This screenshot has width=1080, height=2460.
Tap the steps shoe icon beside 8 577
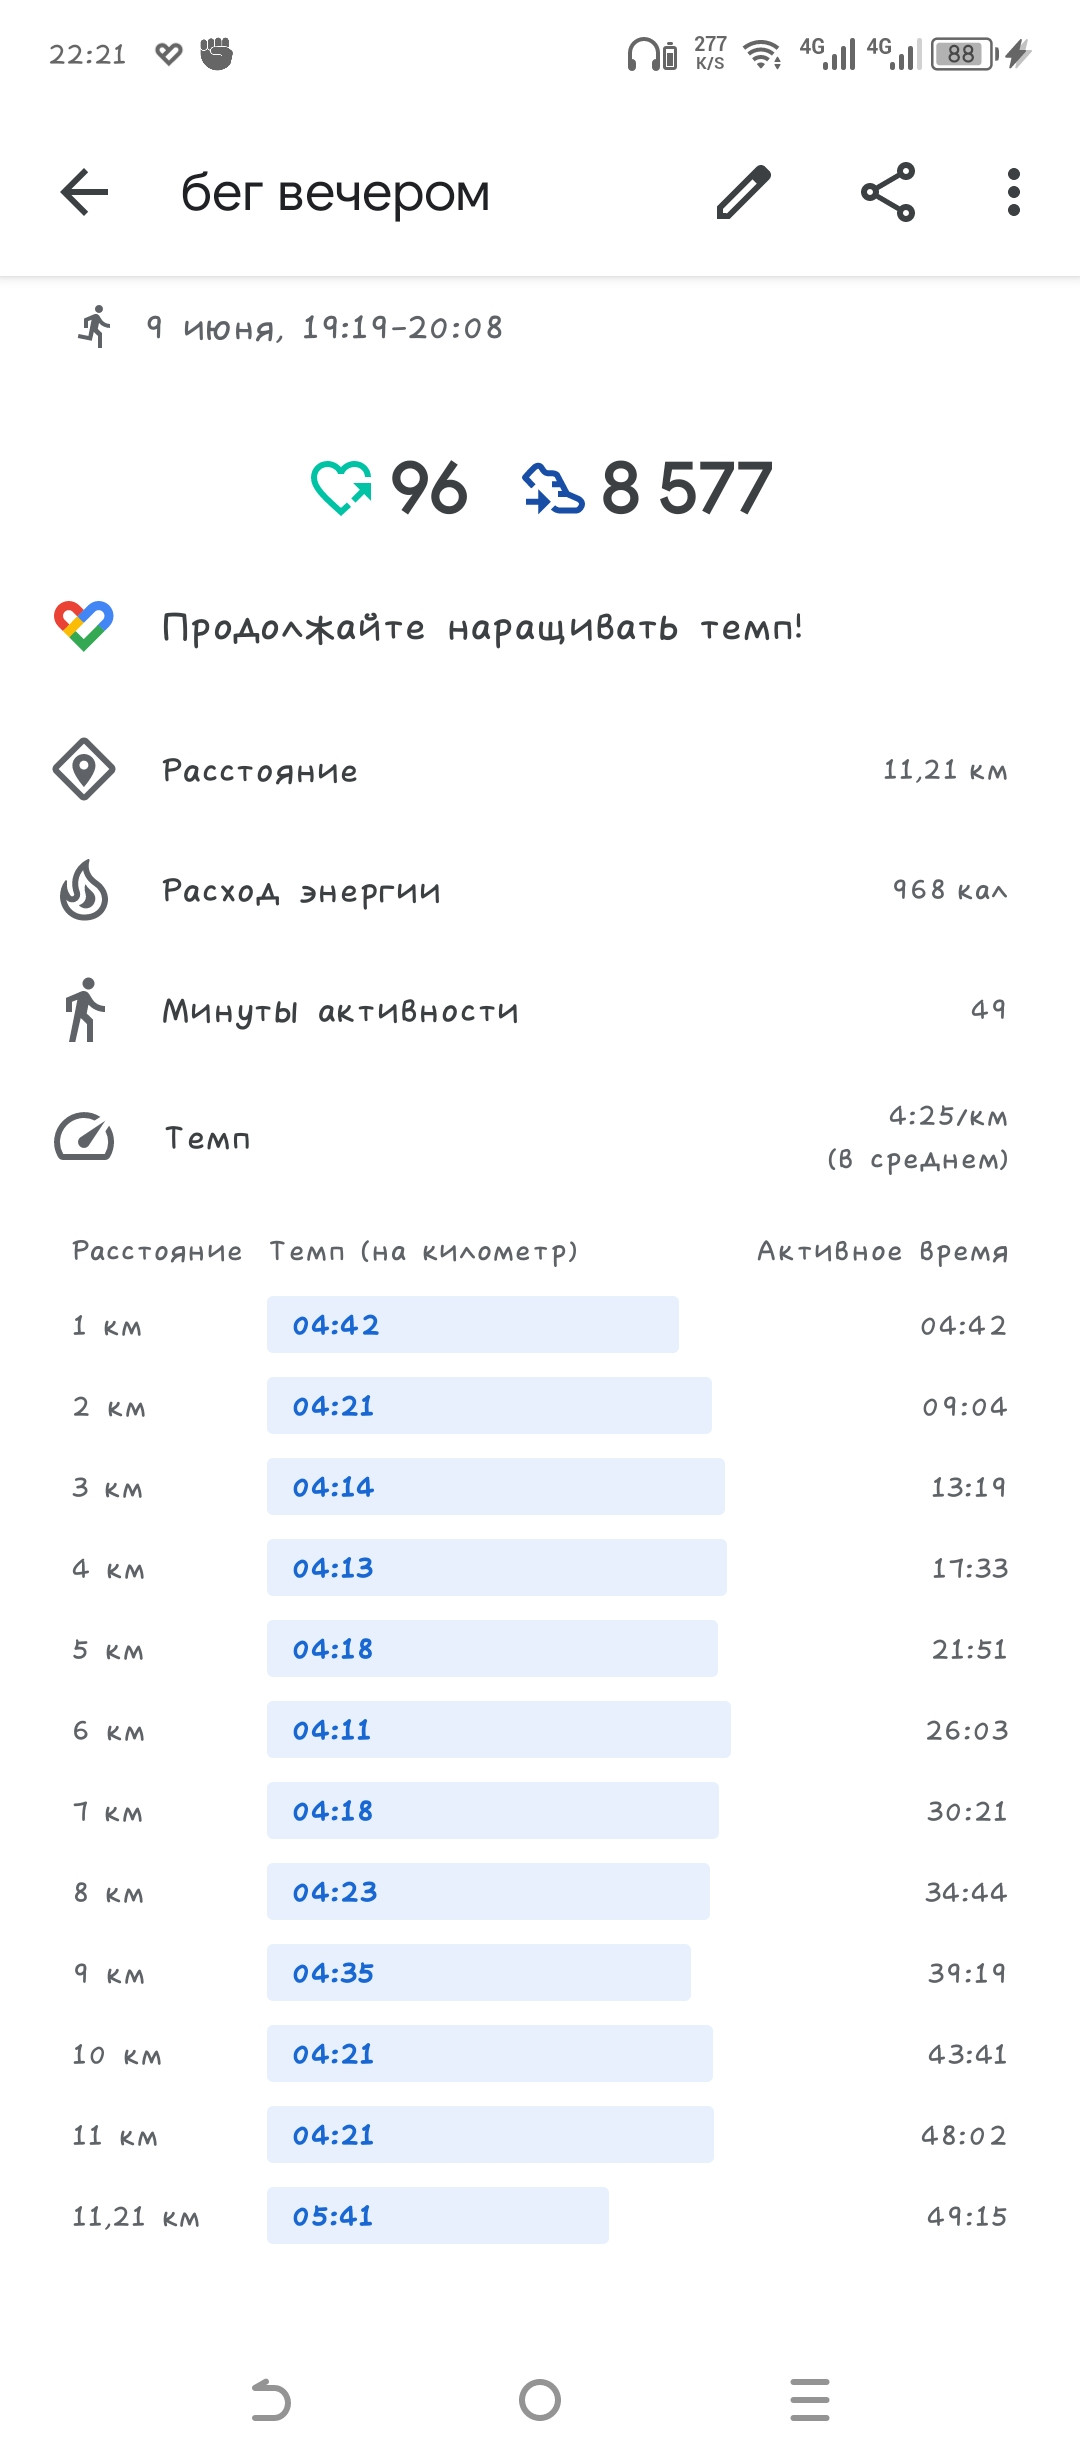[x=553, y=489]
